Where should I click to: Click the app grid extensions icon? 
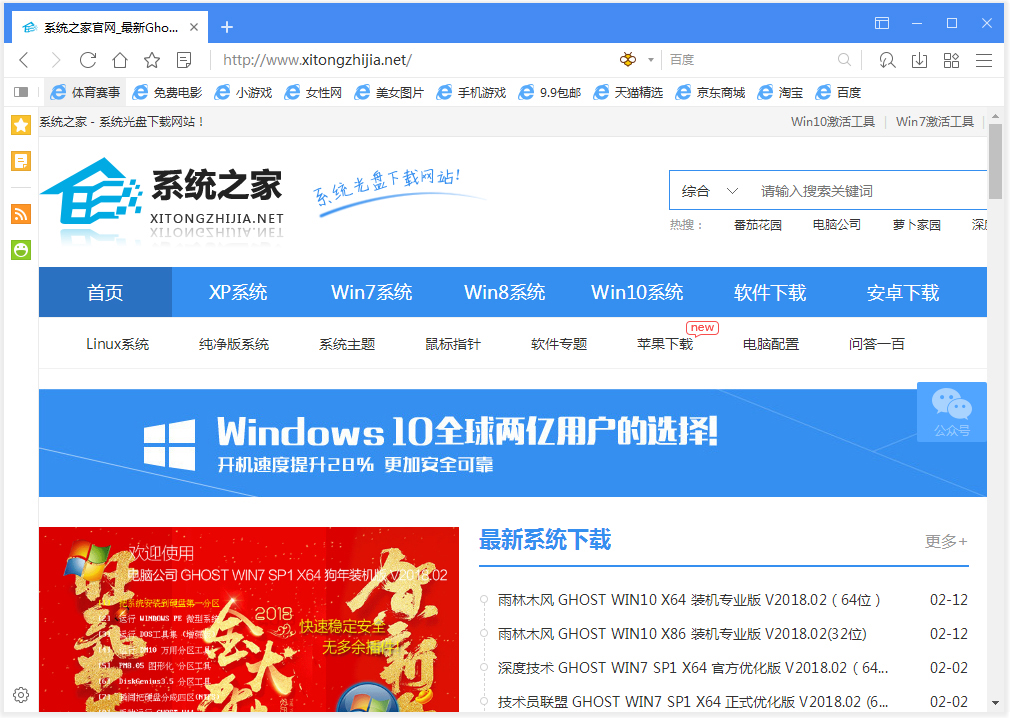point(951,60)
